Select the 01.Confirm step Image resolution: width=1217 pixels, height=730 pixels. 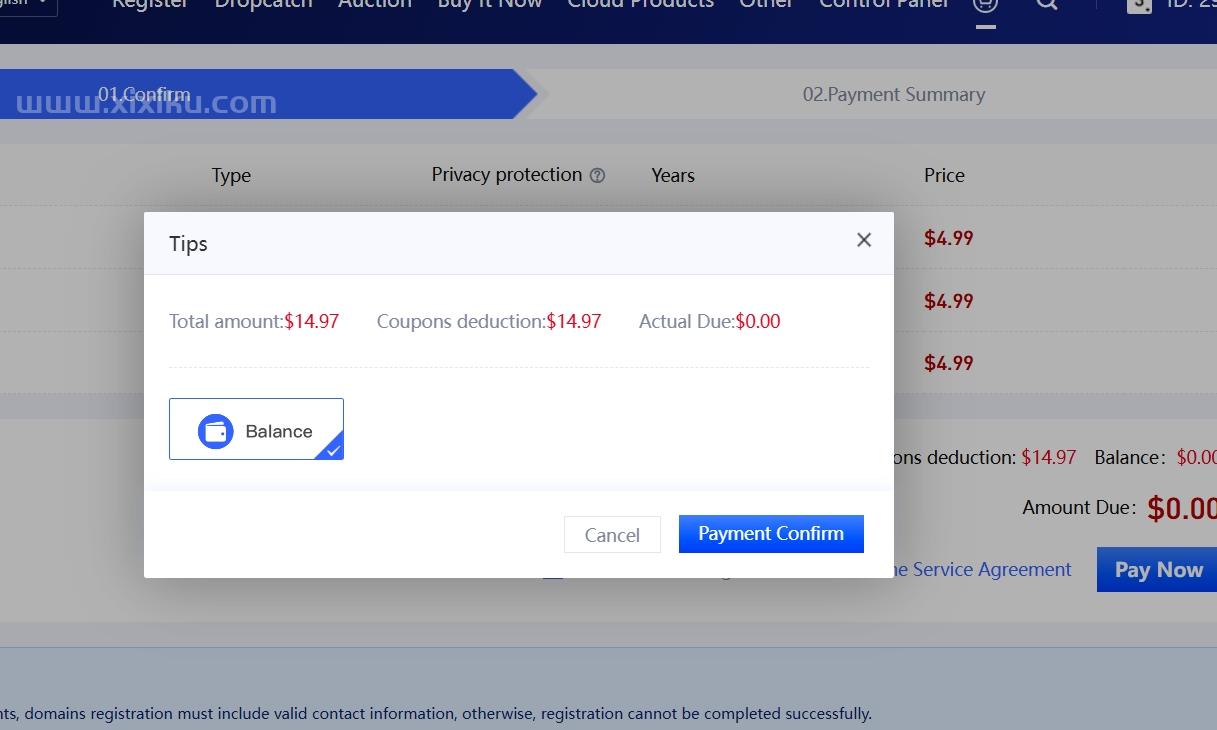tap(144, 94)
